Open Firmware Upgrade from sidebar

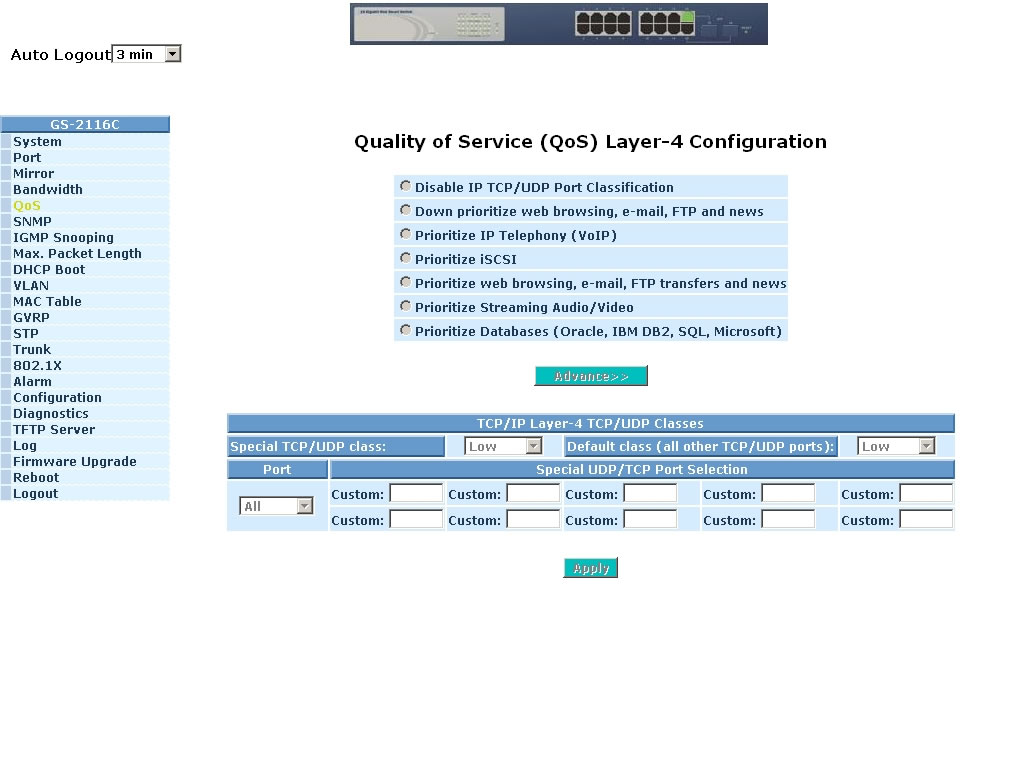[x=74, y=462]
